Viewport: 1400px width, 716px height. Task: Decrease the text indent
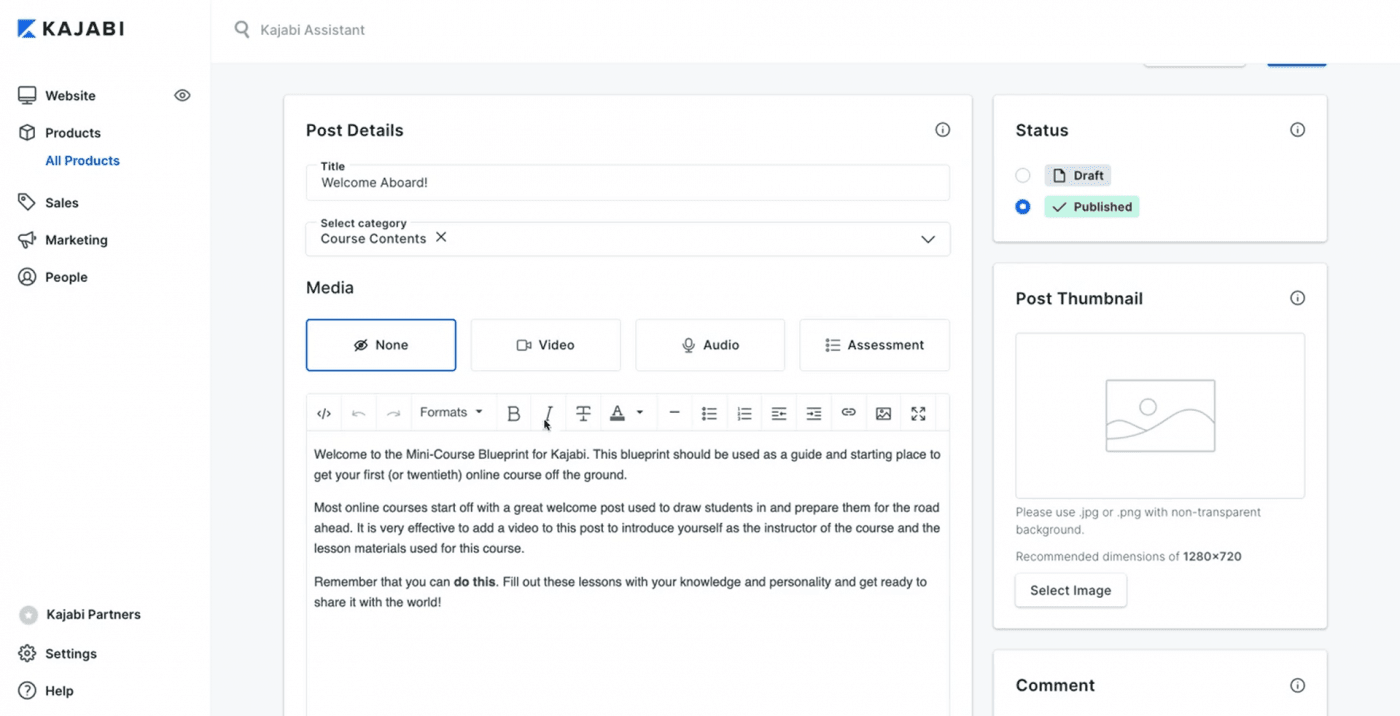tap(779, 413)
